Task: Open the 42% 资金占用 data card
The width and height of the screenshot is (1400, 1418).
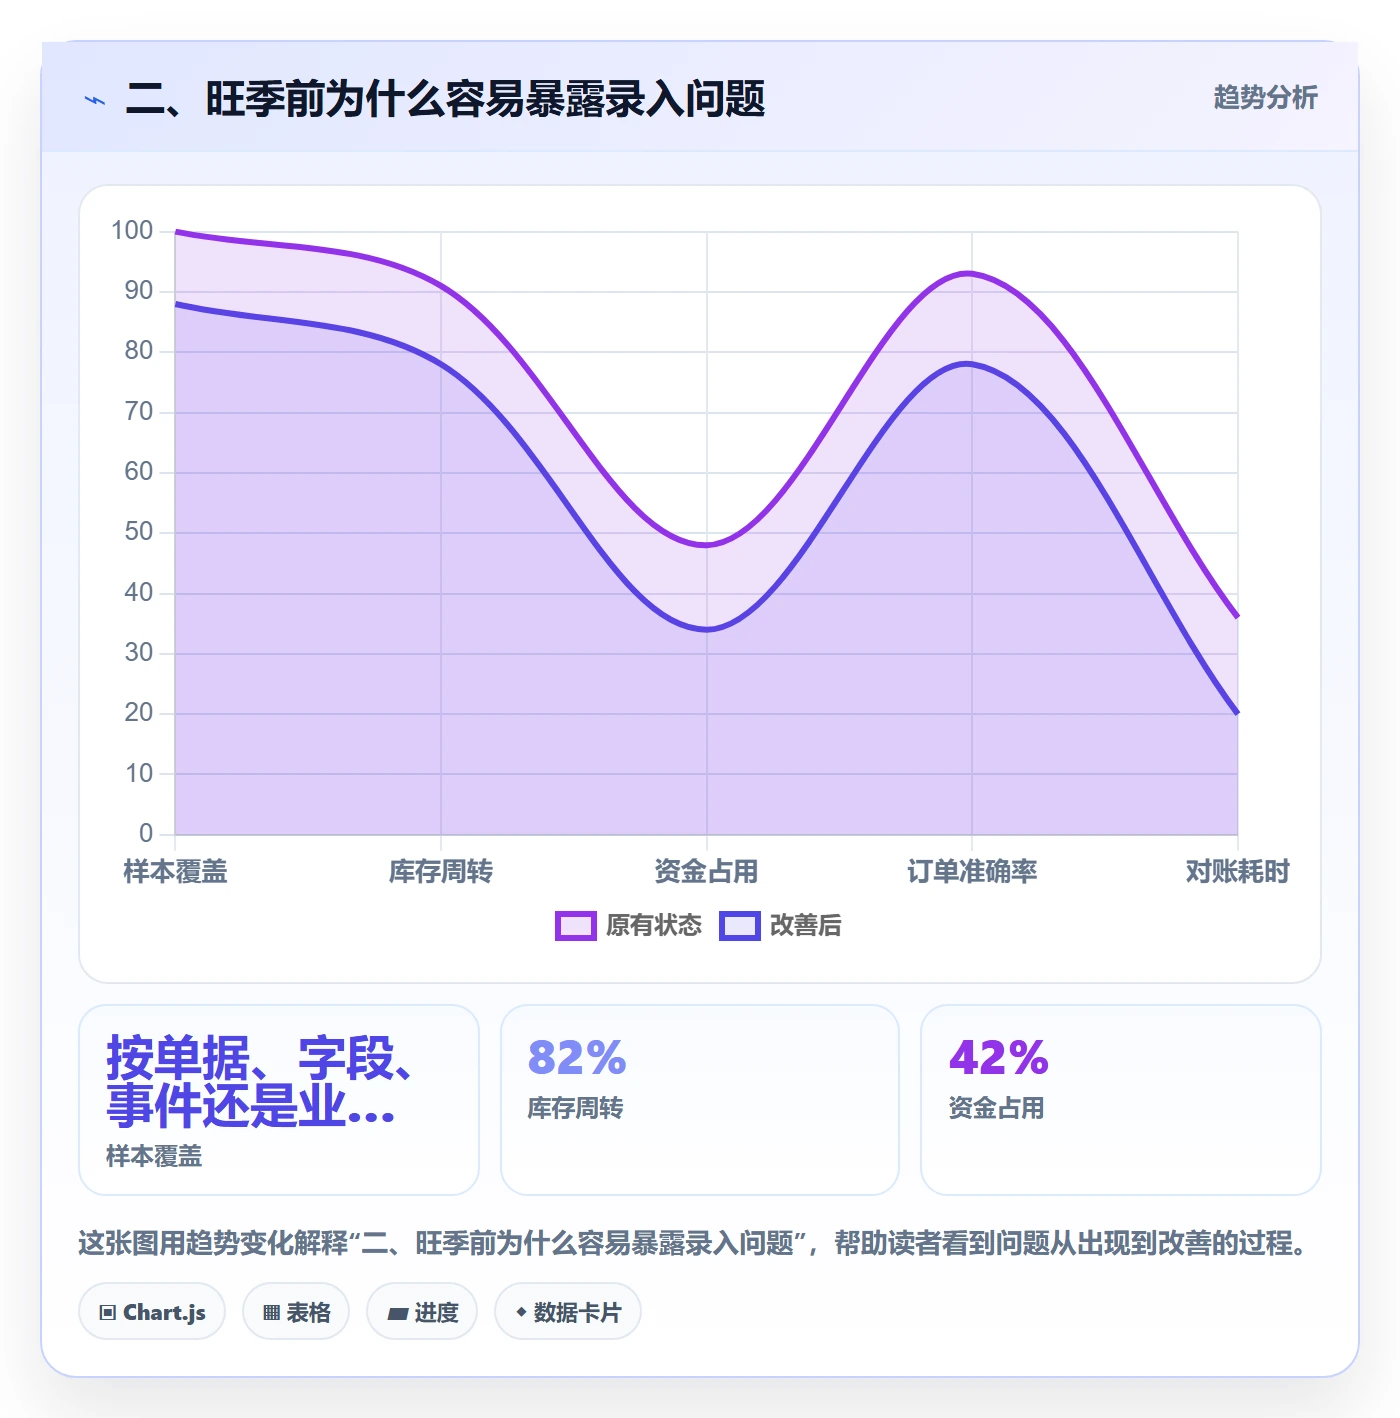Action: [x=1121, y=1100]
